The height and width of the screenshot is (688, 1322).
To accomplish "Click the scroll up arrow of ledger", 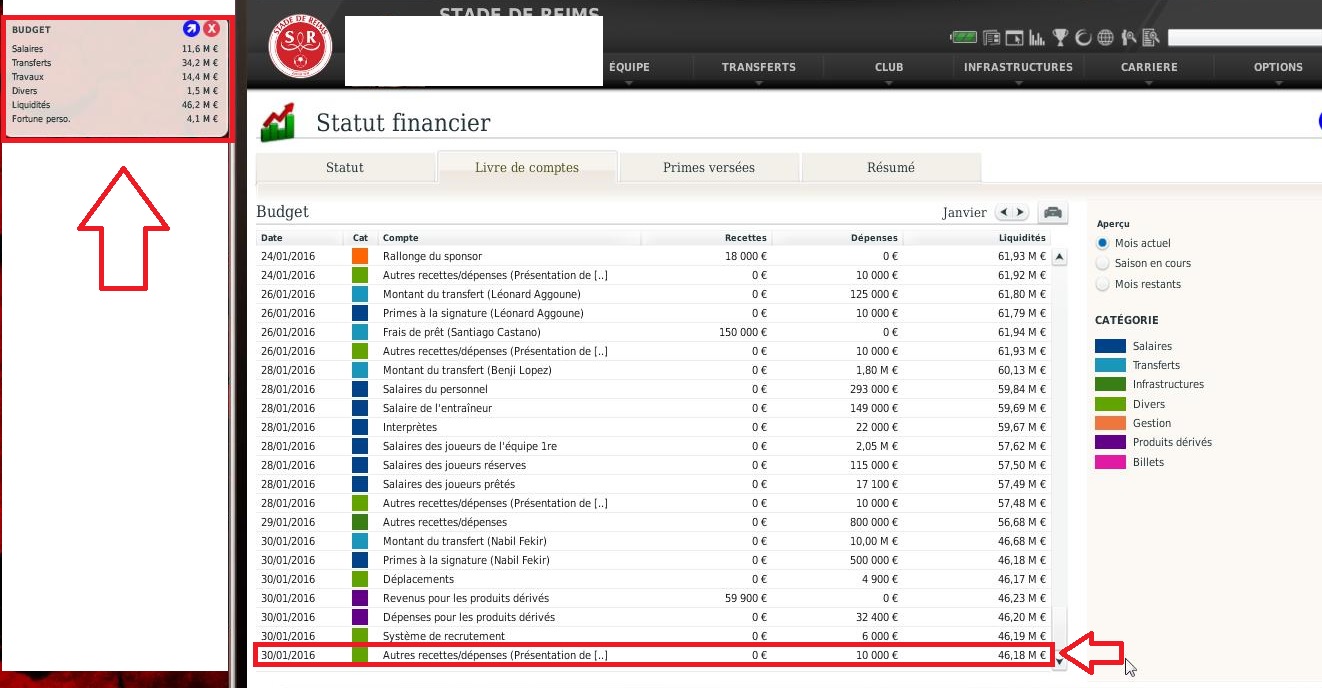I will [x=1060, y=257].
